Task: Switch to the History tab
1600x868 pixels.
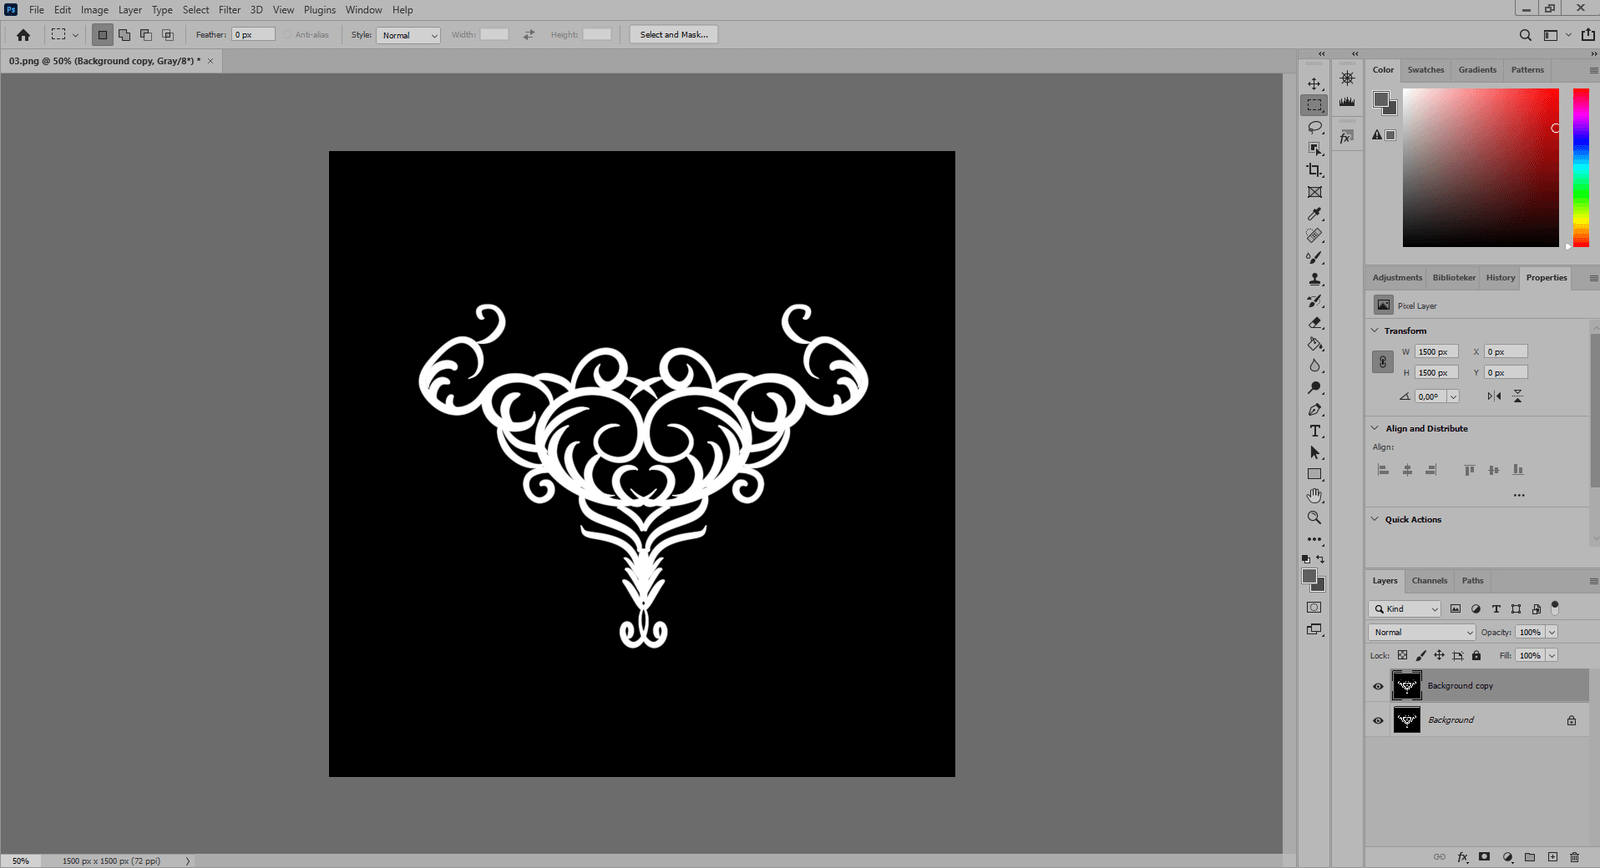Action: [1500, 278]
